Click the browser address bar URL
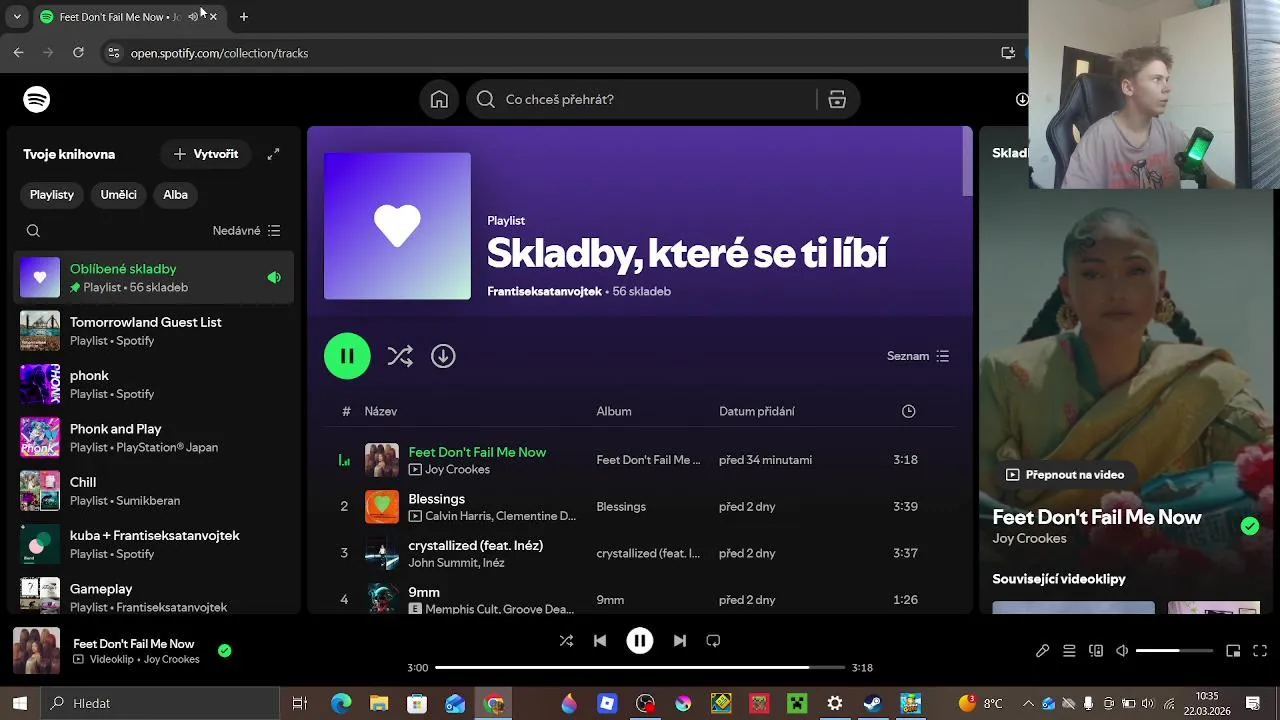Screen dimensions: 1280x720 pos(219,53)
